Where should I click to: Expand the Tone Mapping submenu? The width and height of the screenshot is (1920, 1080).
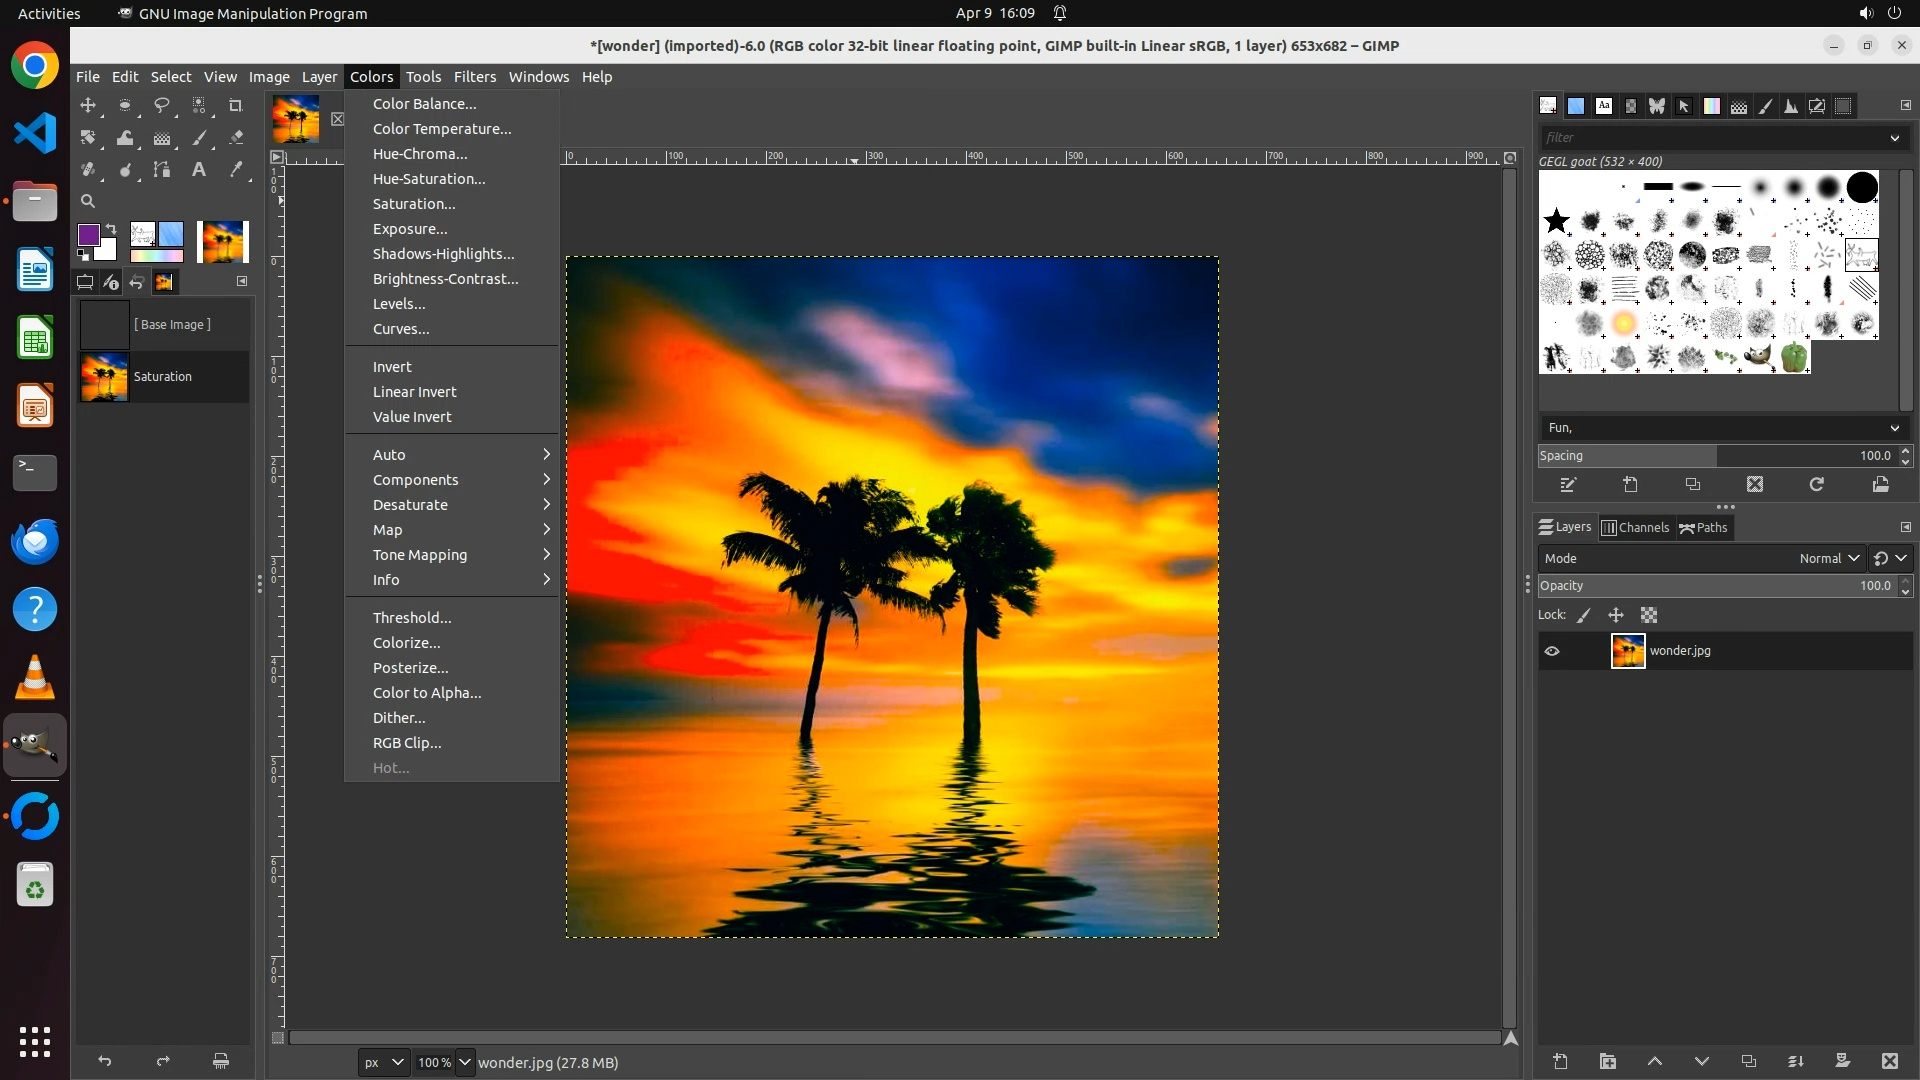point(420,555)
